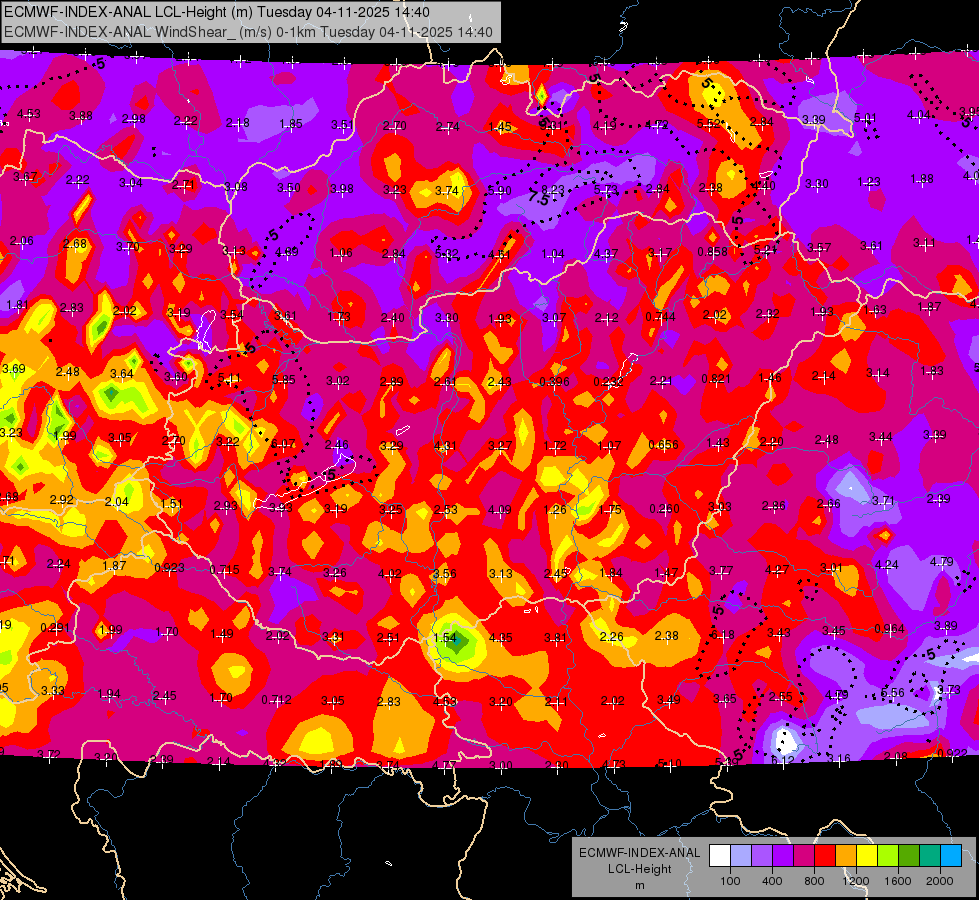Click the yellow legend swatch right of 1200
This screenshot has width=979, height=900.
pyautogui.click(x=867, y=856)
